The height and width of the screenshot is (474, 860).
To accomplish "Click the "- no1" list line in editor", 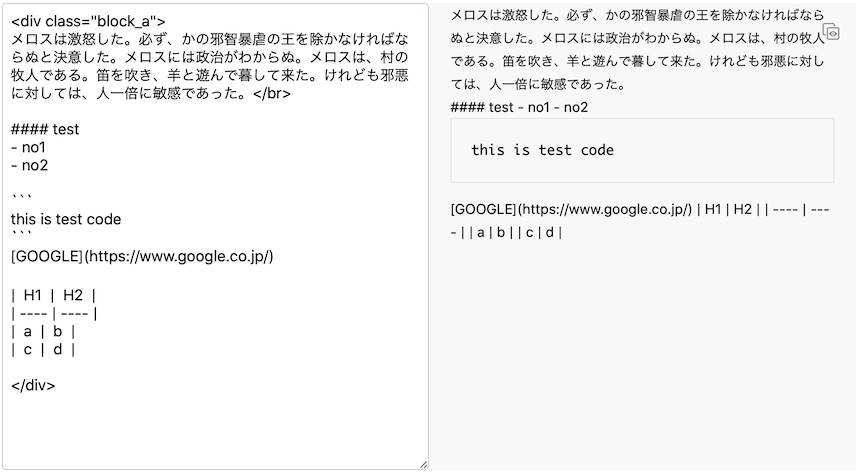I will [30, 147].
